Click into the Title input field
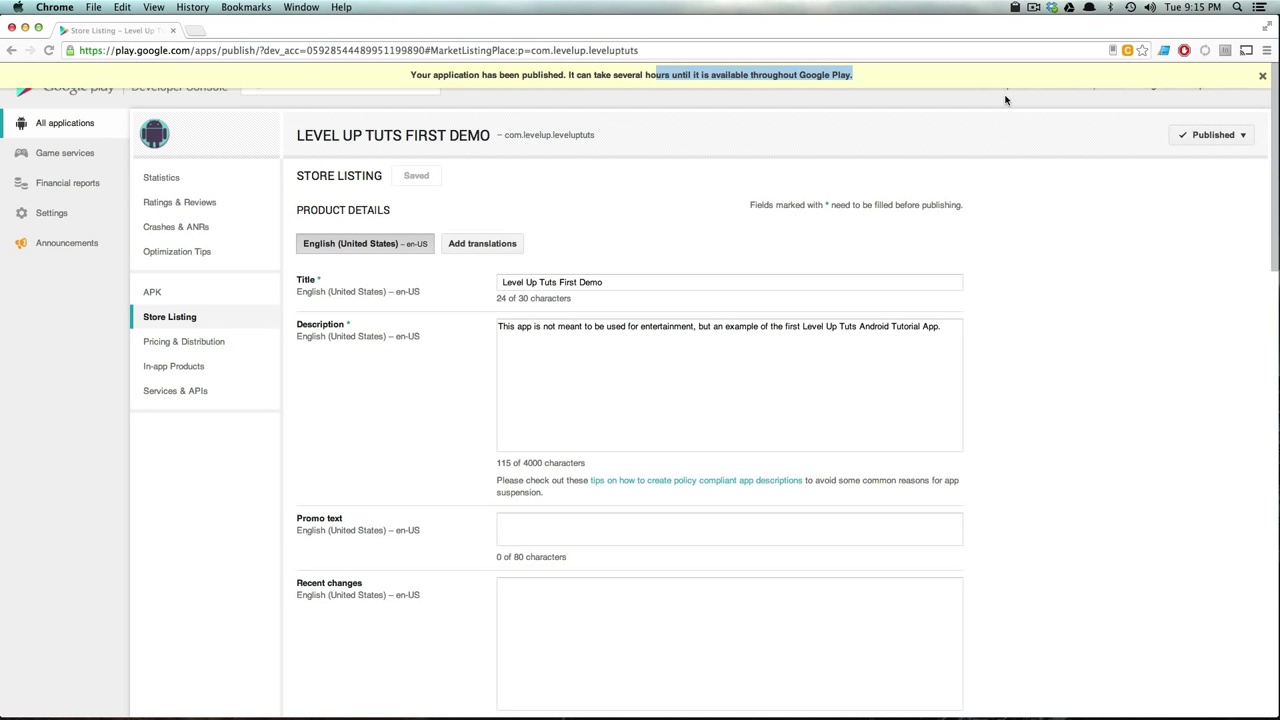This screenshot has height=720, width=1280. click(729, 282)
